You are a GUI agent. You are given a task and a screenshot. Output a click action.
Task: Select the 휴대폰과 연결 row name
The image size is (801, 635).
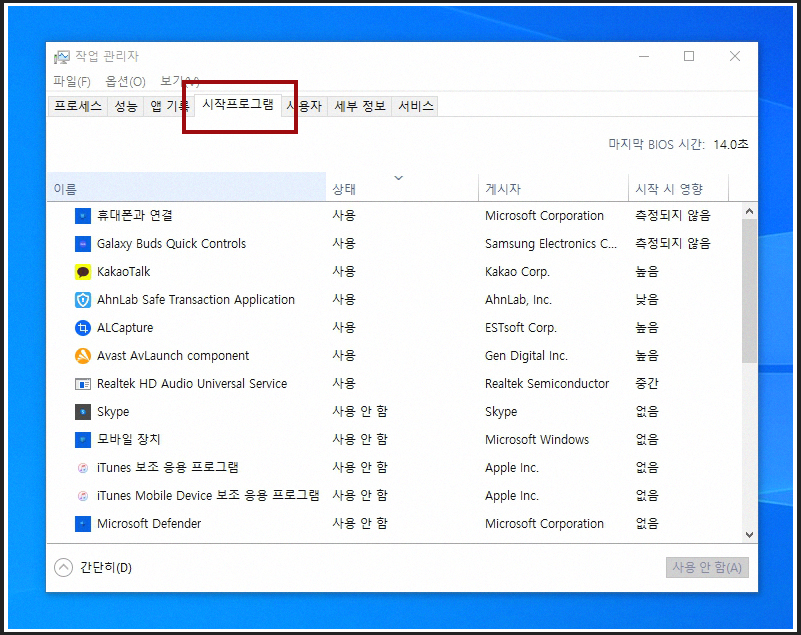coord(135,216)
